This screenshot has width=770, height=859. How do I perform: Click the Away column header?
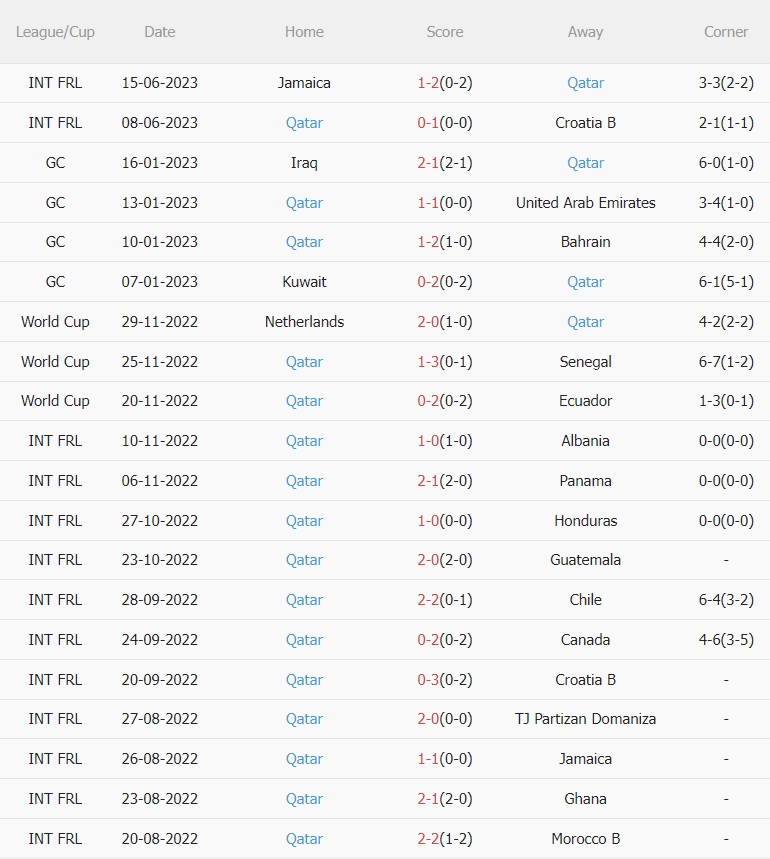click(585, 32)
